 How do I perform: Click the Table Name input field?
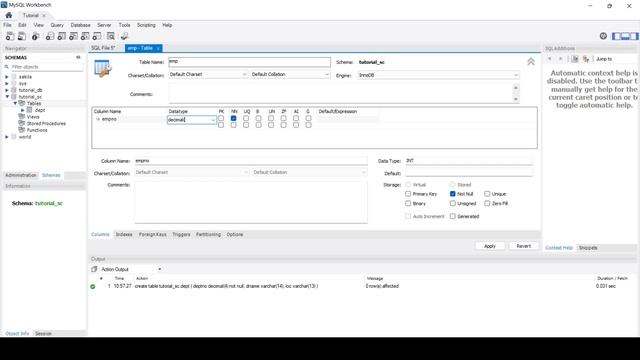[249, 62]
